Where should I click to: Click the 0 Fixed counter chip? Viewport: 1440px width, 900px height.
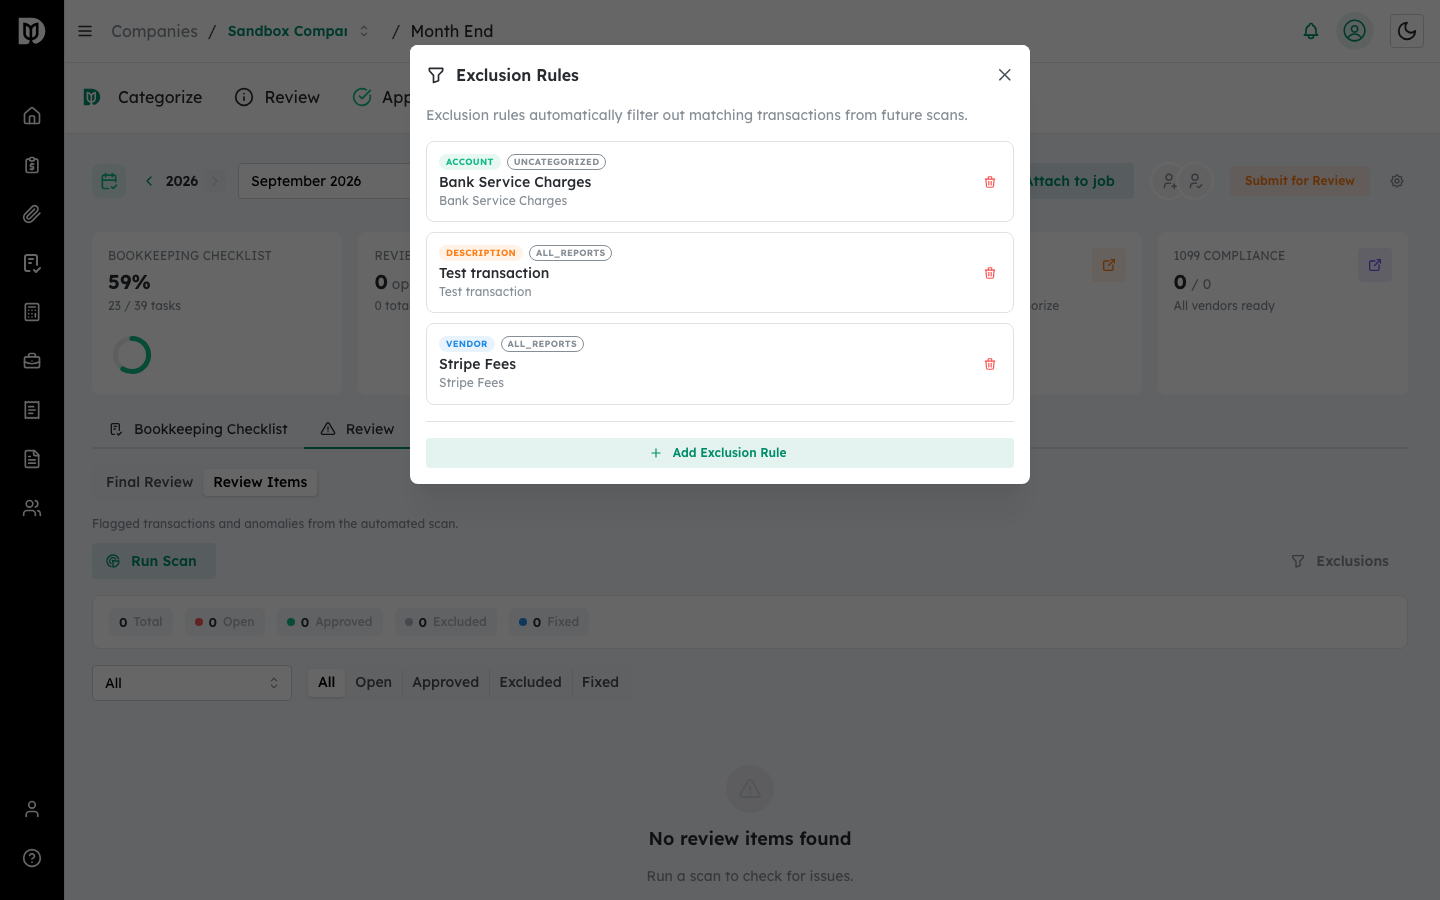coord(548,622)
